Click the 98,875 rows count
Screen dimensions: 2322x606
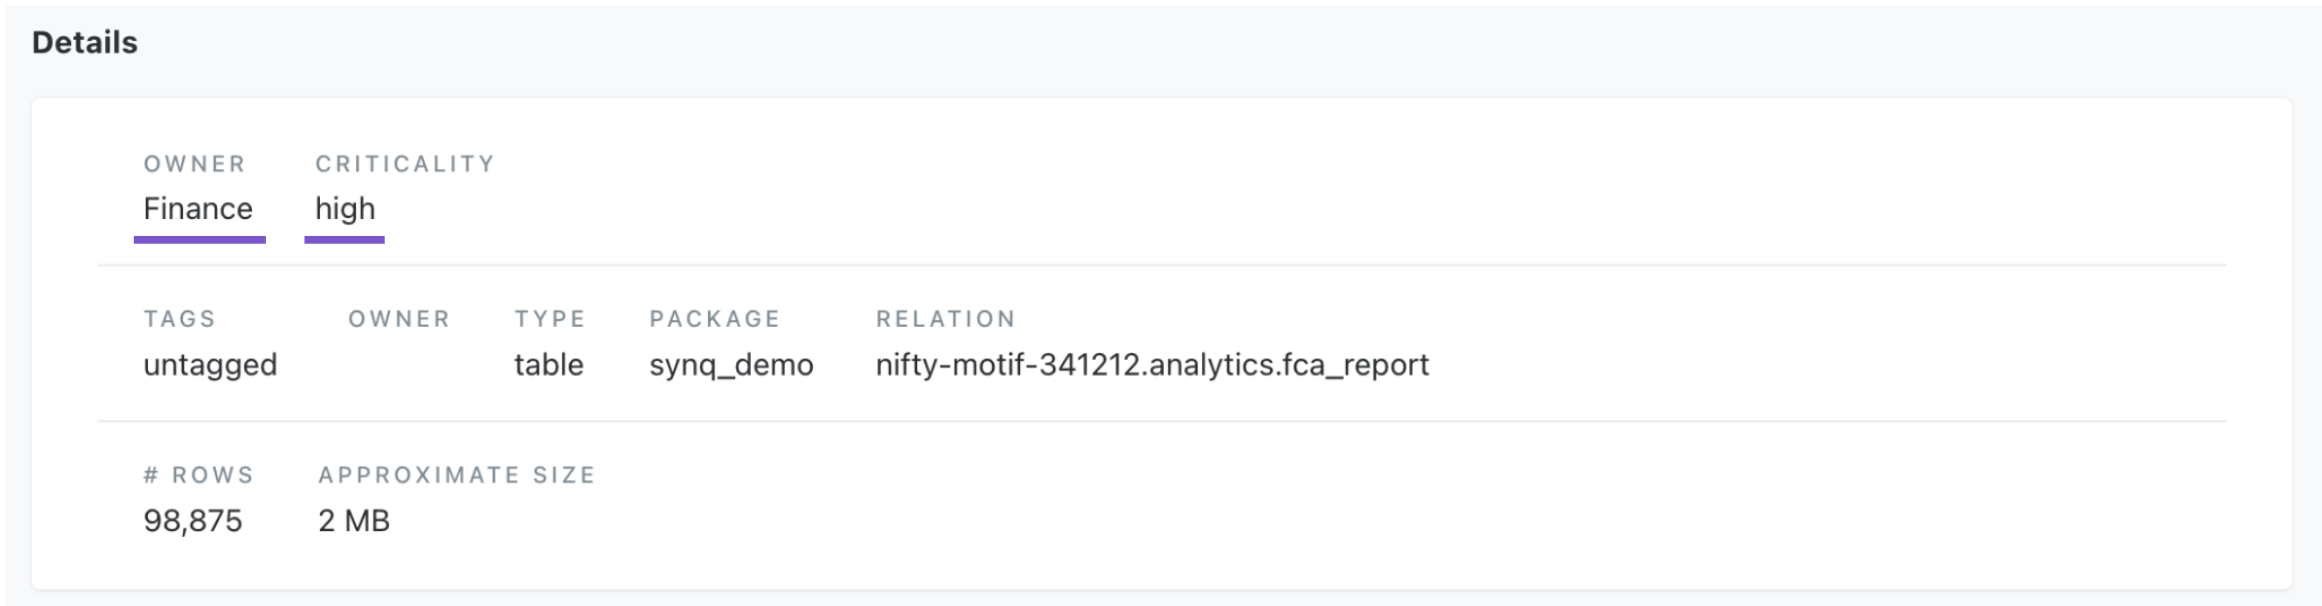click(193, 521)
